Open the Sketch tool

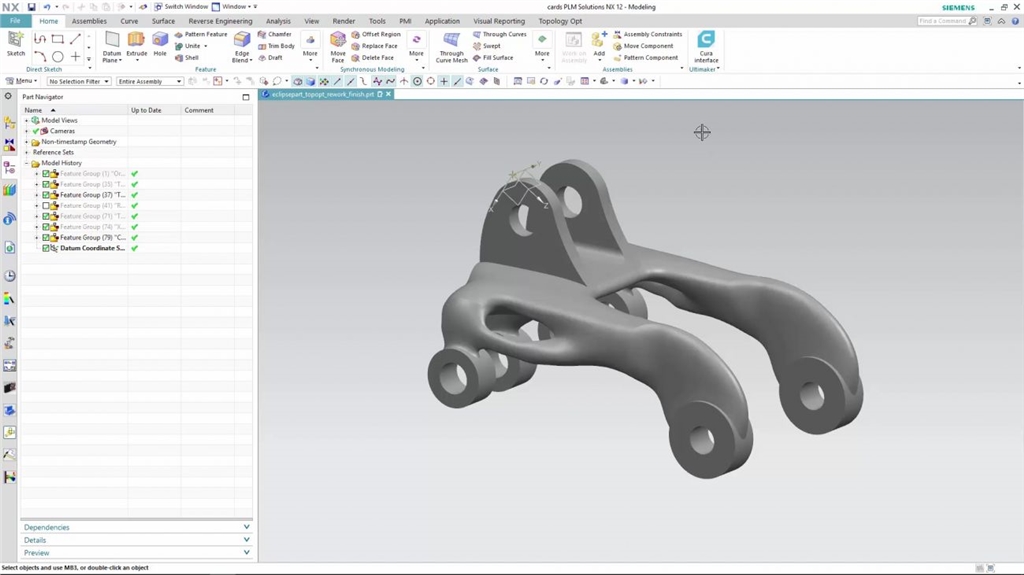click(x=16, y=43)
